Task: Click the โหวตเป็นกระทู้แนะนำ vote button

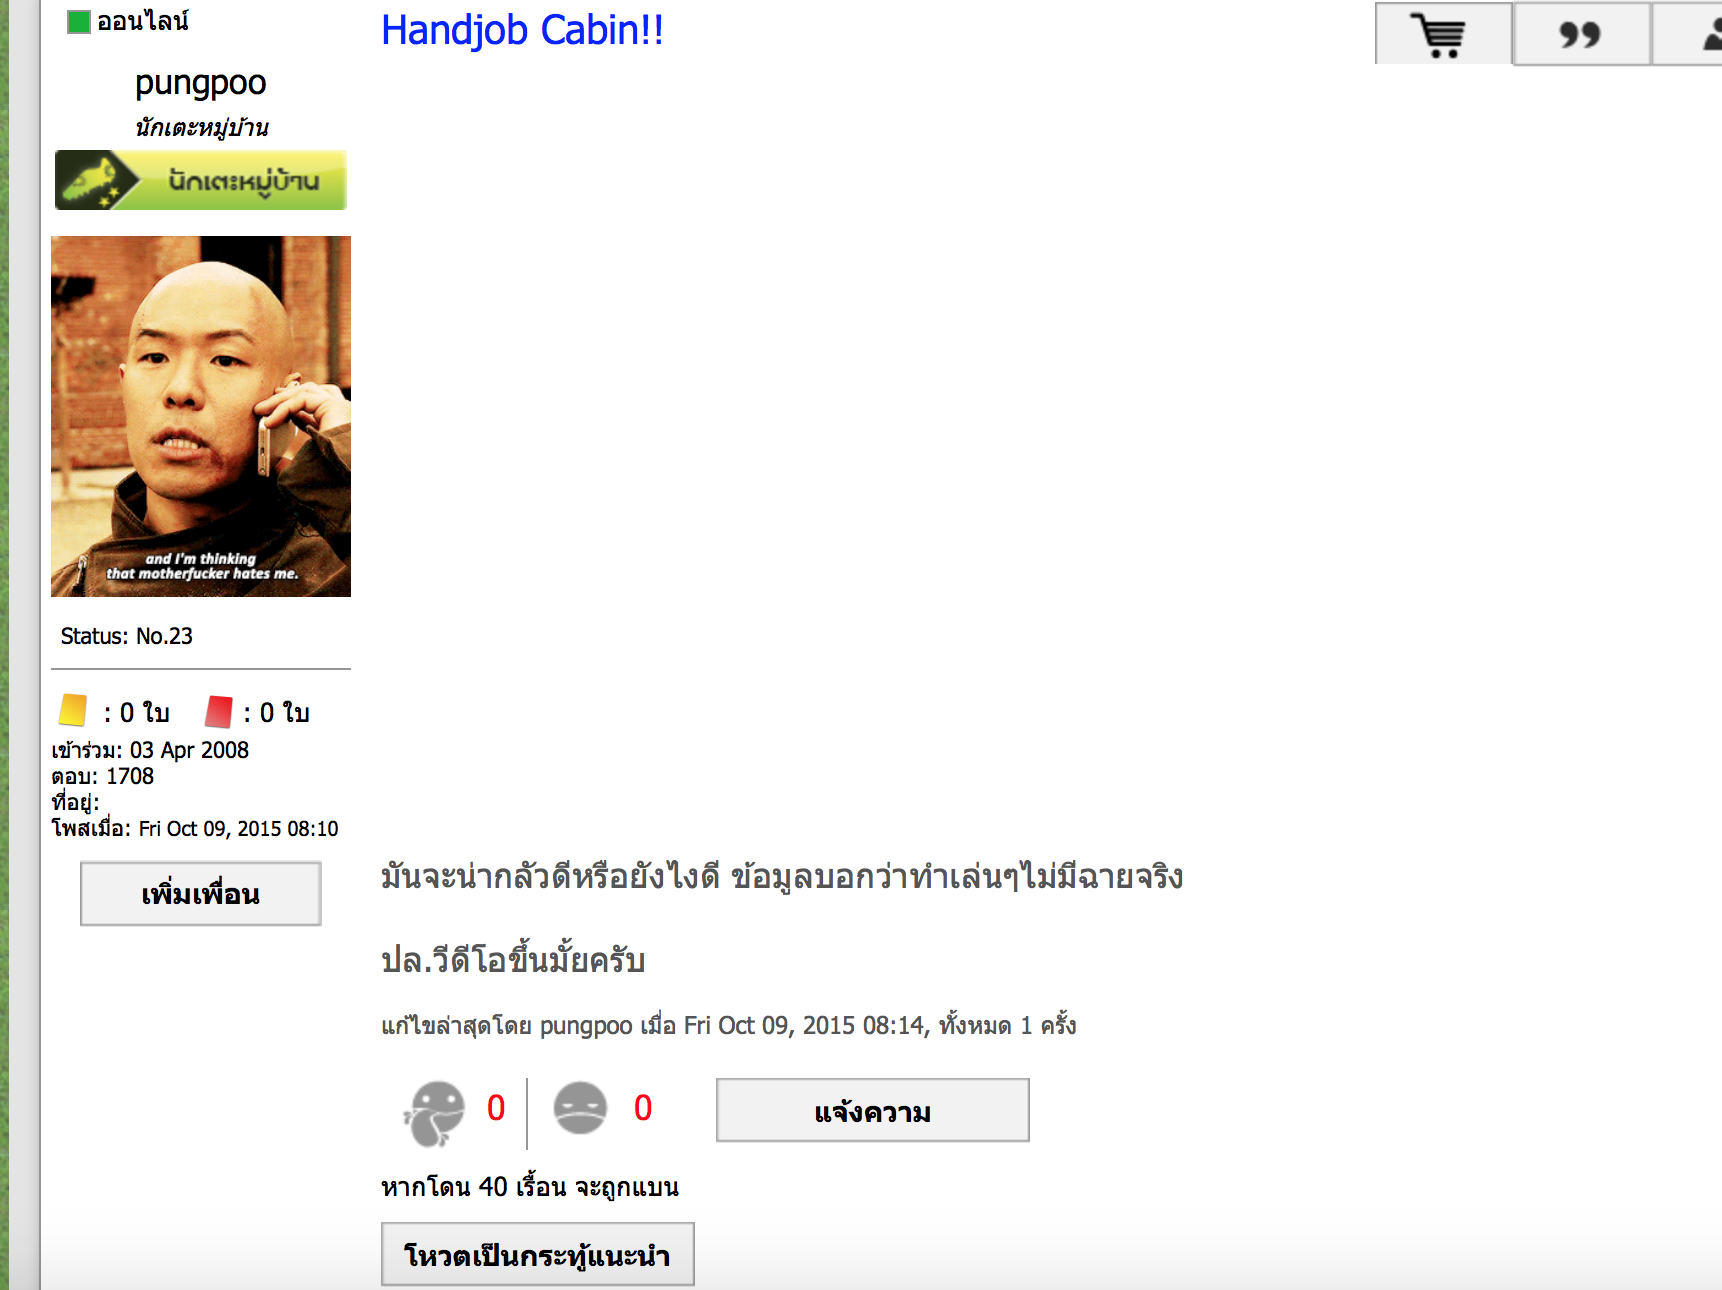Action: tap(538, 1254)
